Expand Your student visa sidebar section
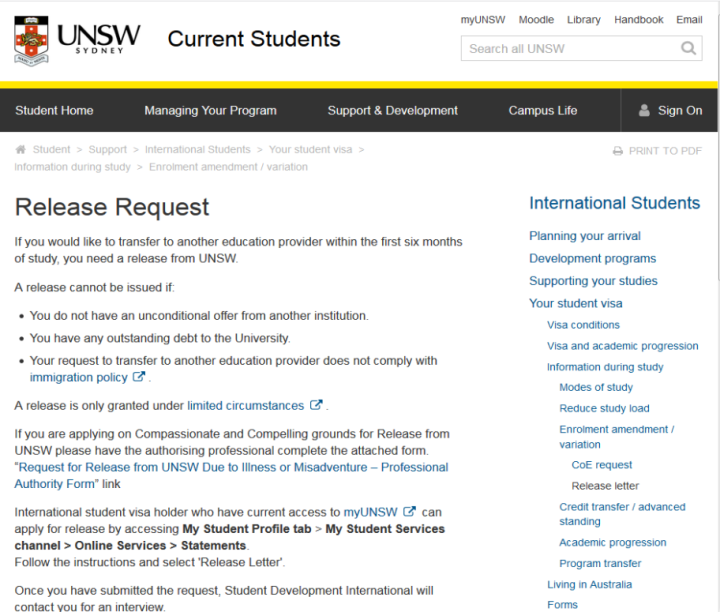This screenshot has height=612, width=720. [x=575, y=303]
